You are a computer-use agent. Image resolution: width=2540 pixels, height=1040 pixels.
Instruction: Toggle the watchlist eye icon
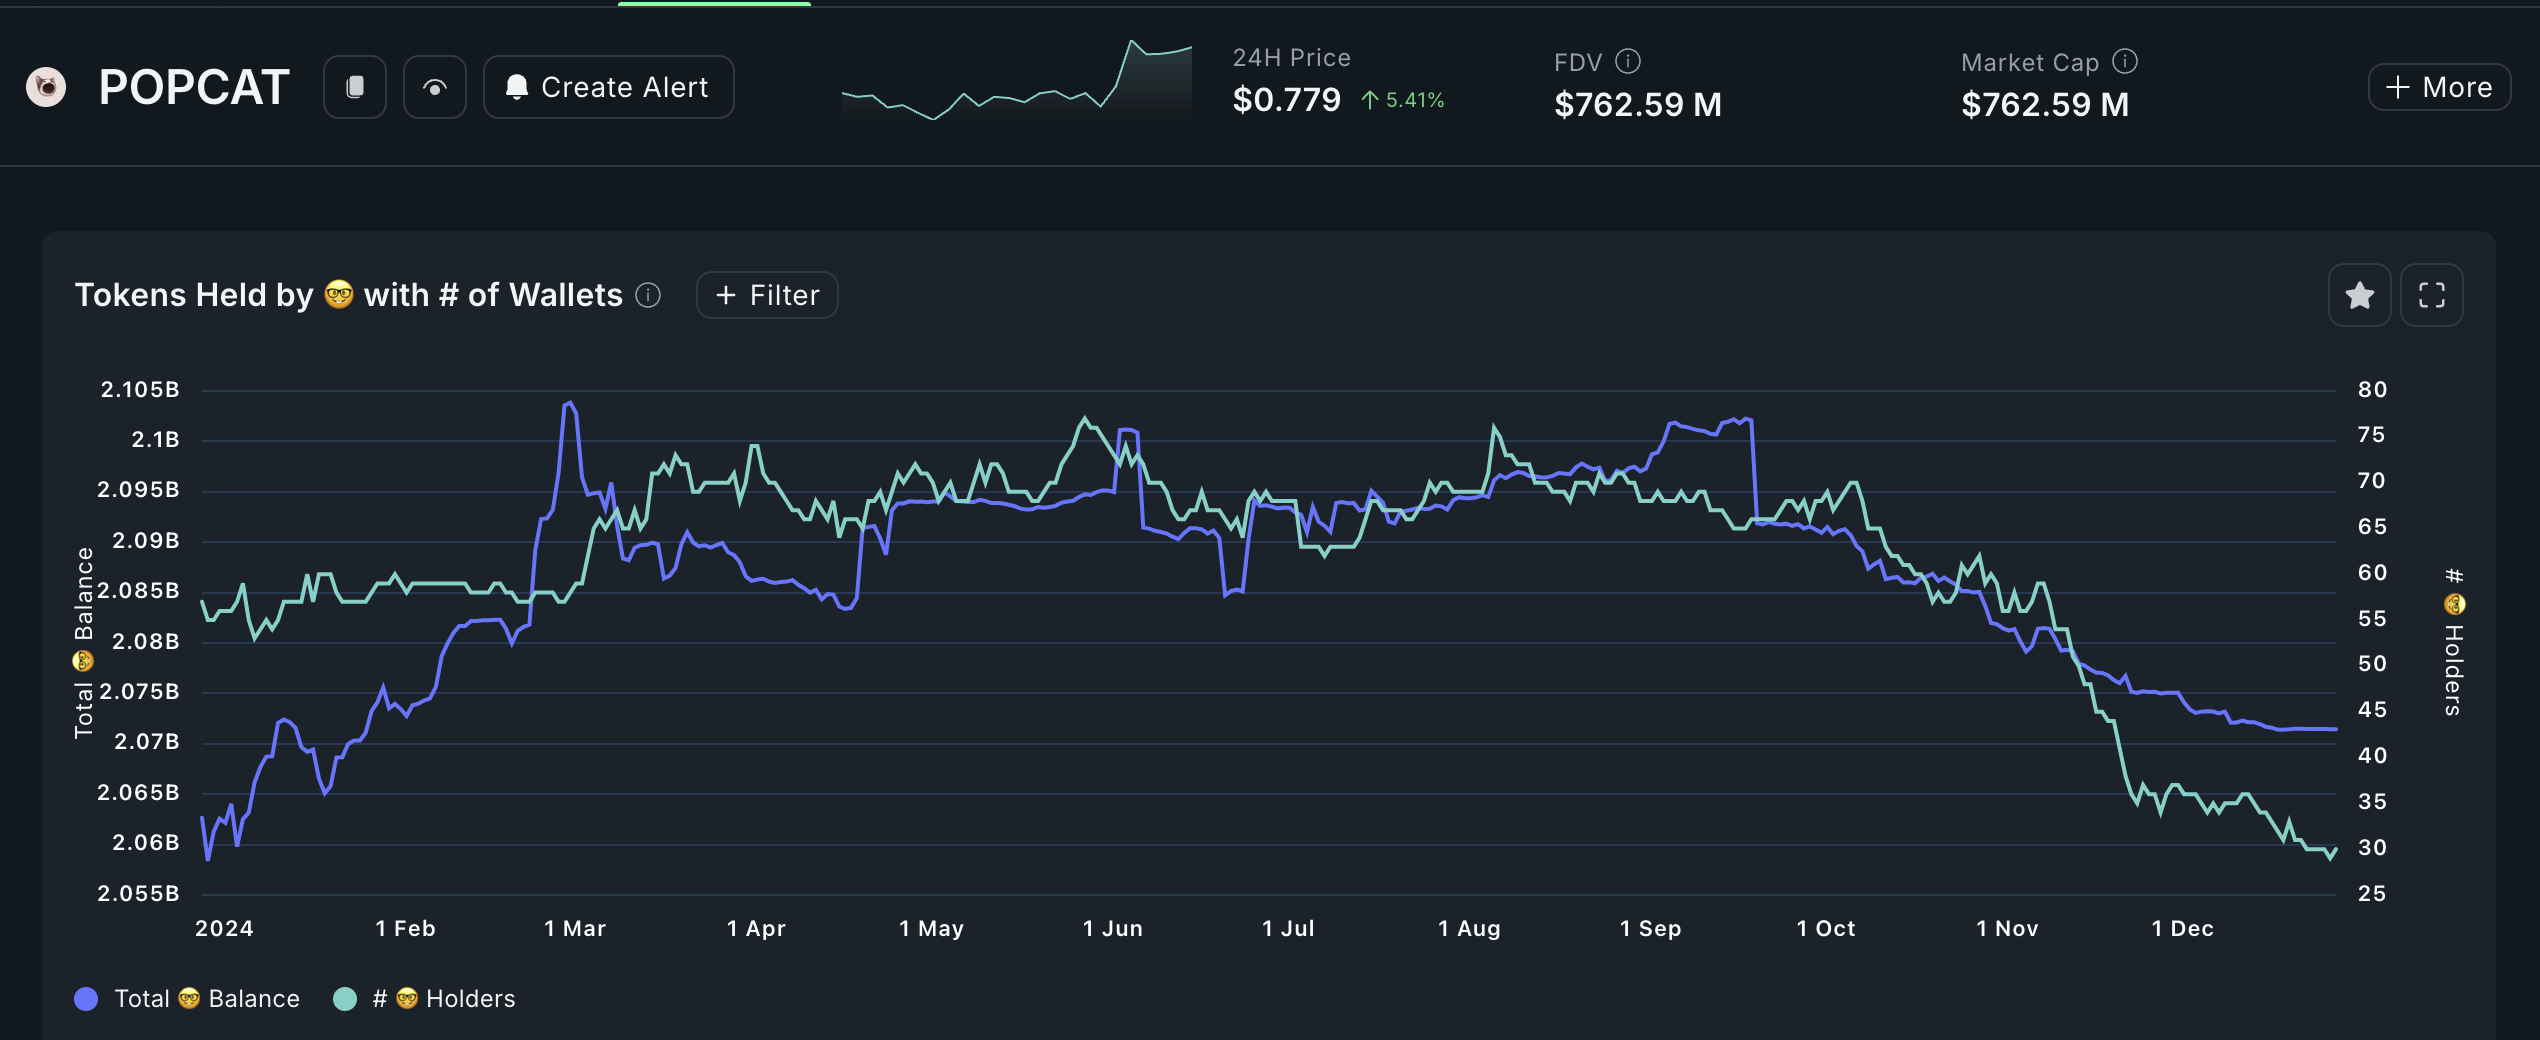point(435,87)
